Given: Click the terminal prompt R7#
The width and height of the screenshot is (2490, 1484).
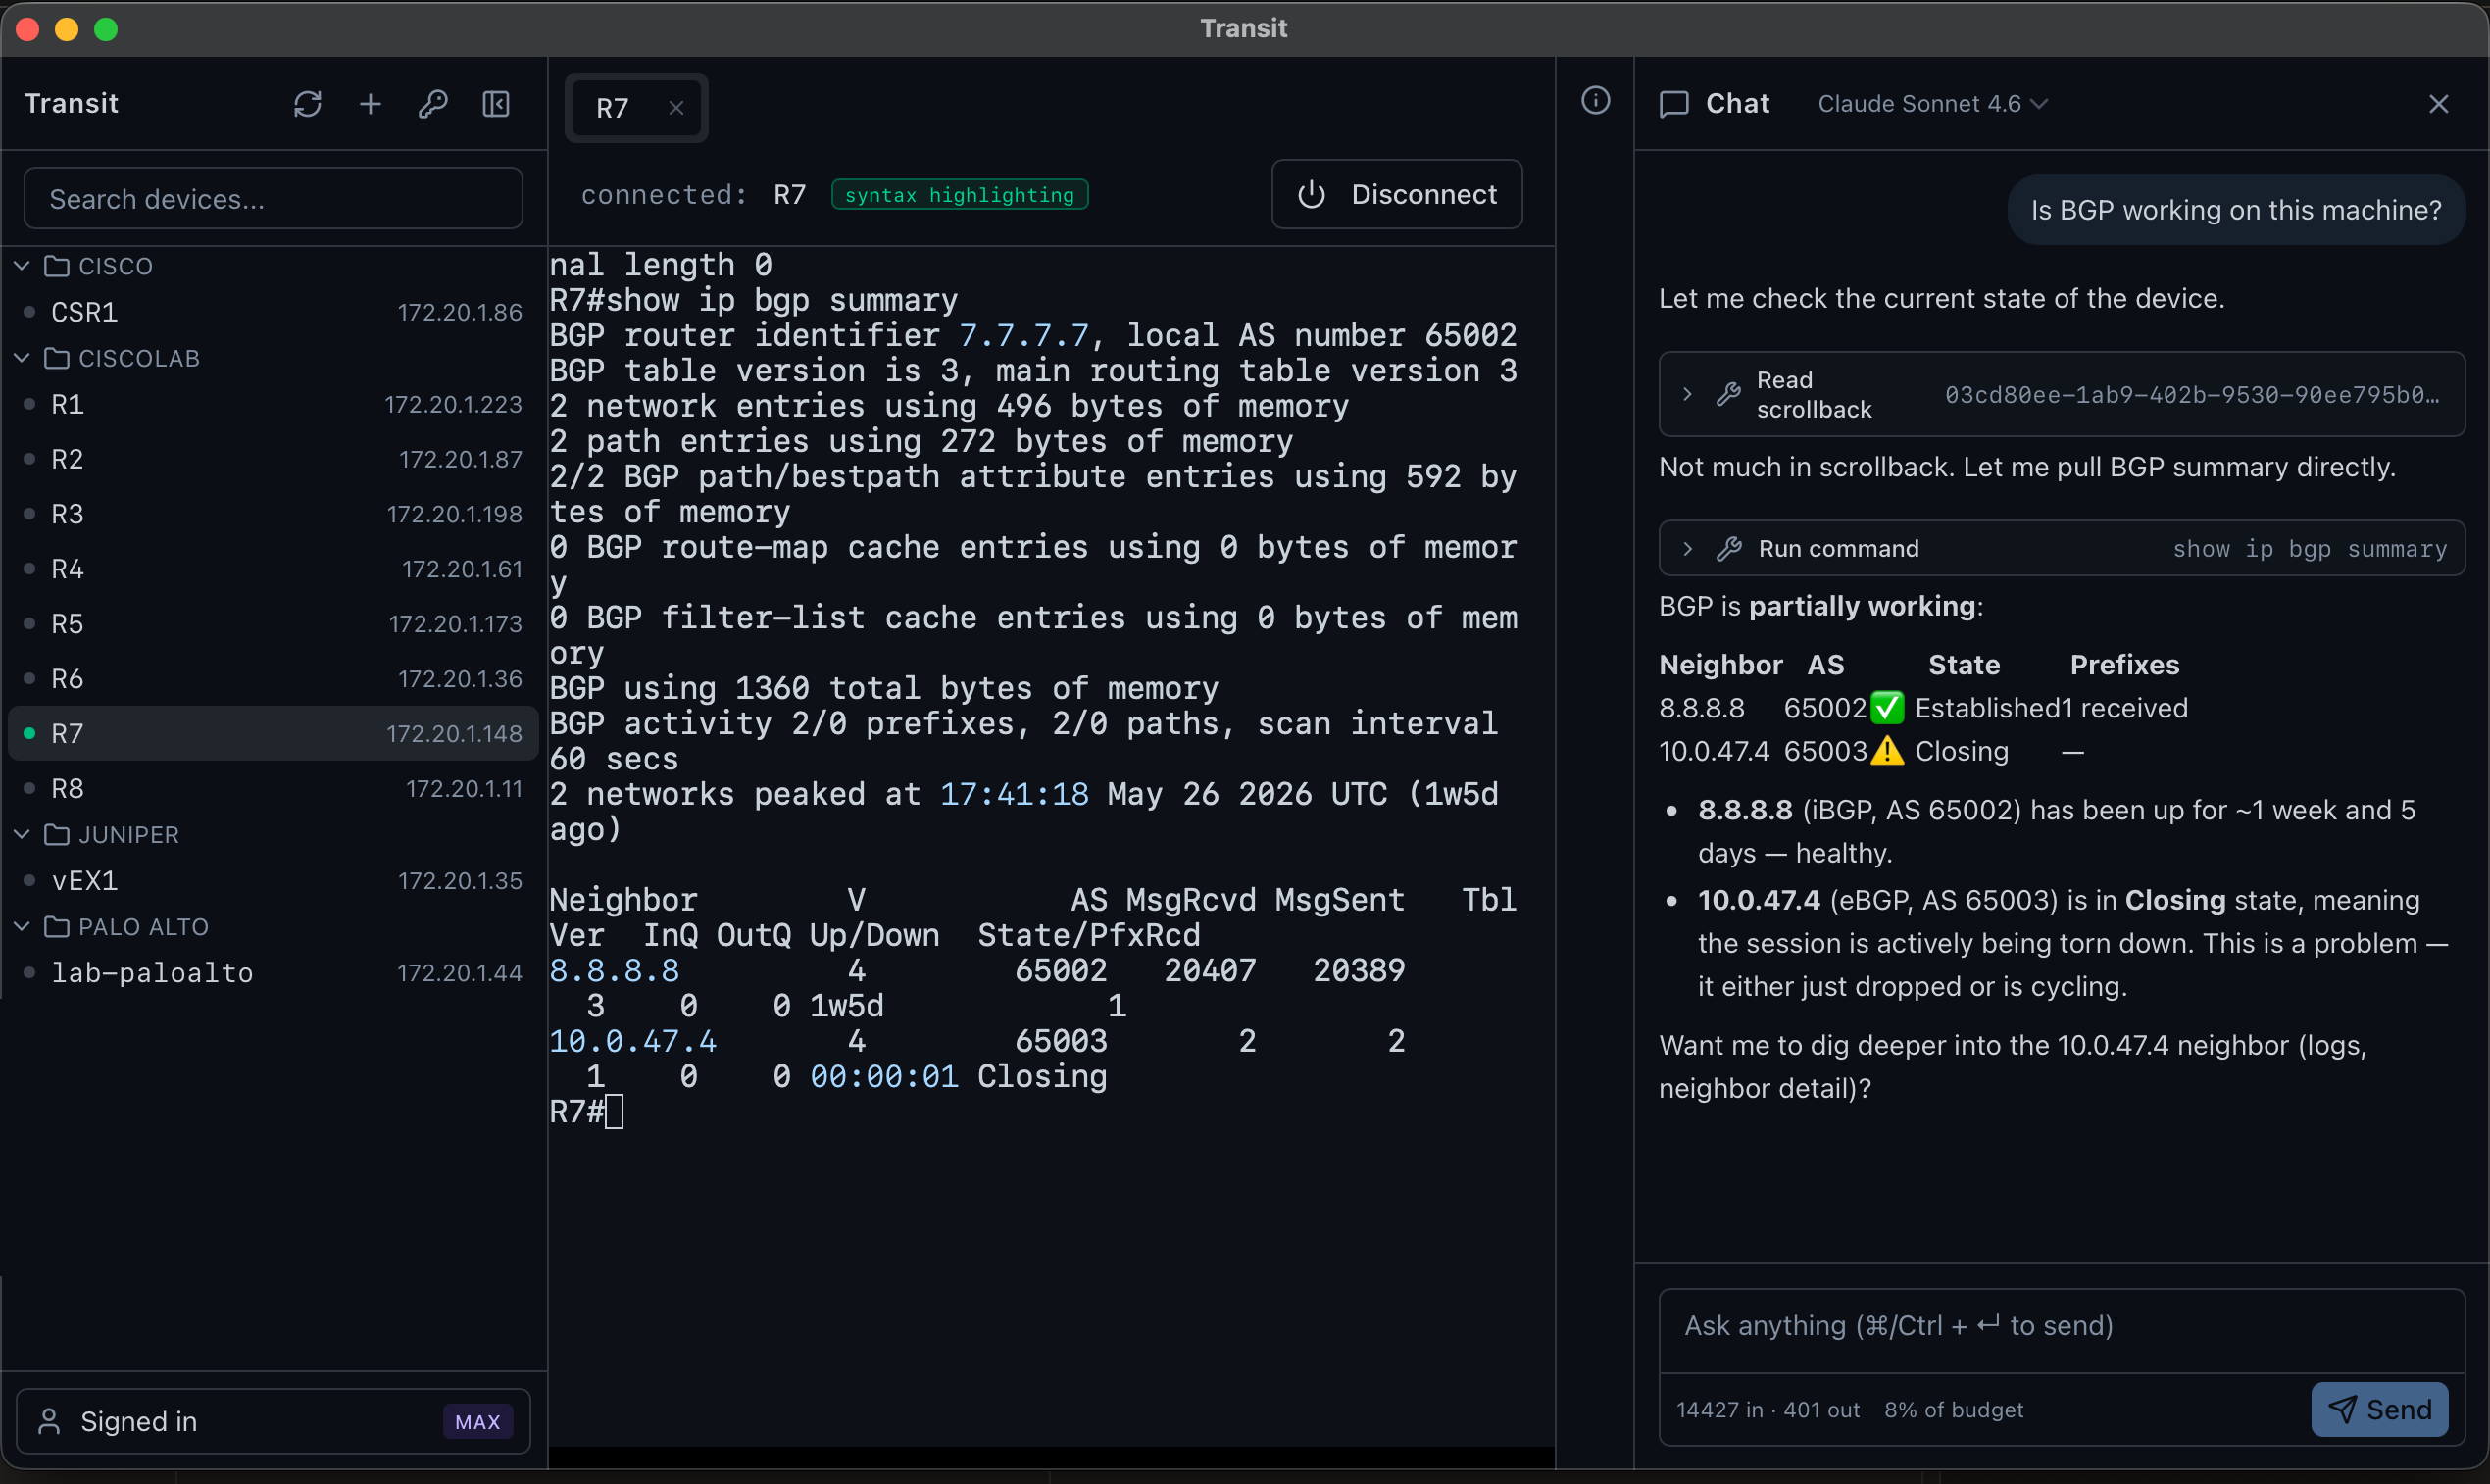Looking at the screenshot, I should (576, 1111).
